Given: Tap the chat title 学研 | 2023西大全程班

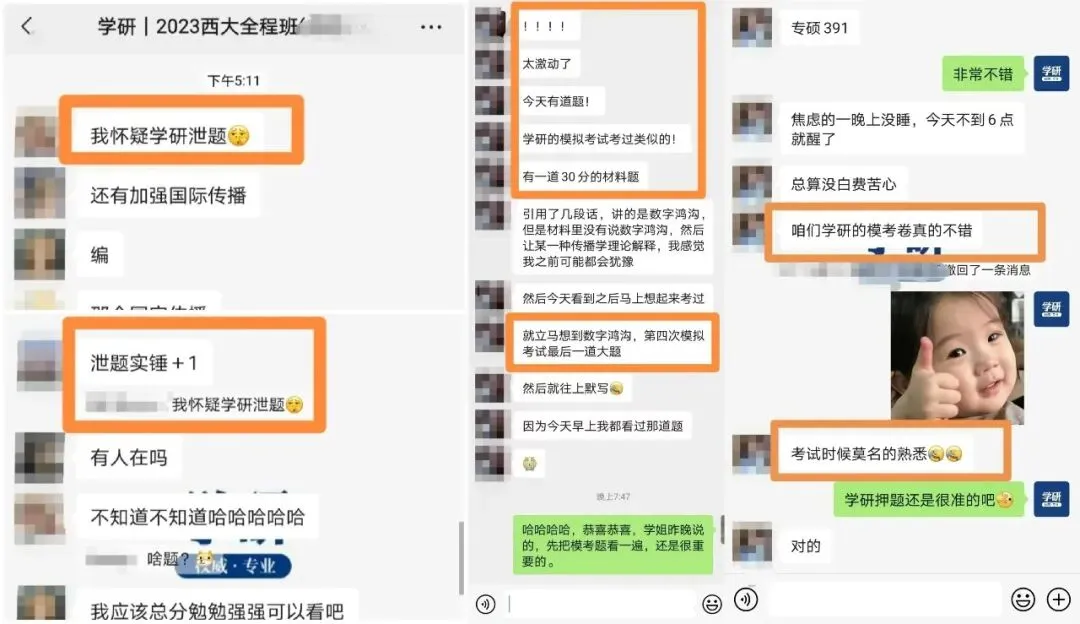Looking at the screenshot, I should click(198, 27).
